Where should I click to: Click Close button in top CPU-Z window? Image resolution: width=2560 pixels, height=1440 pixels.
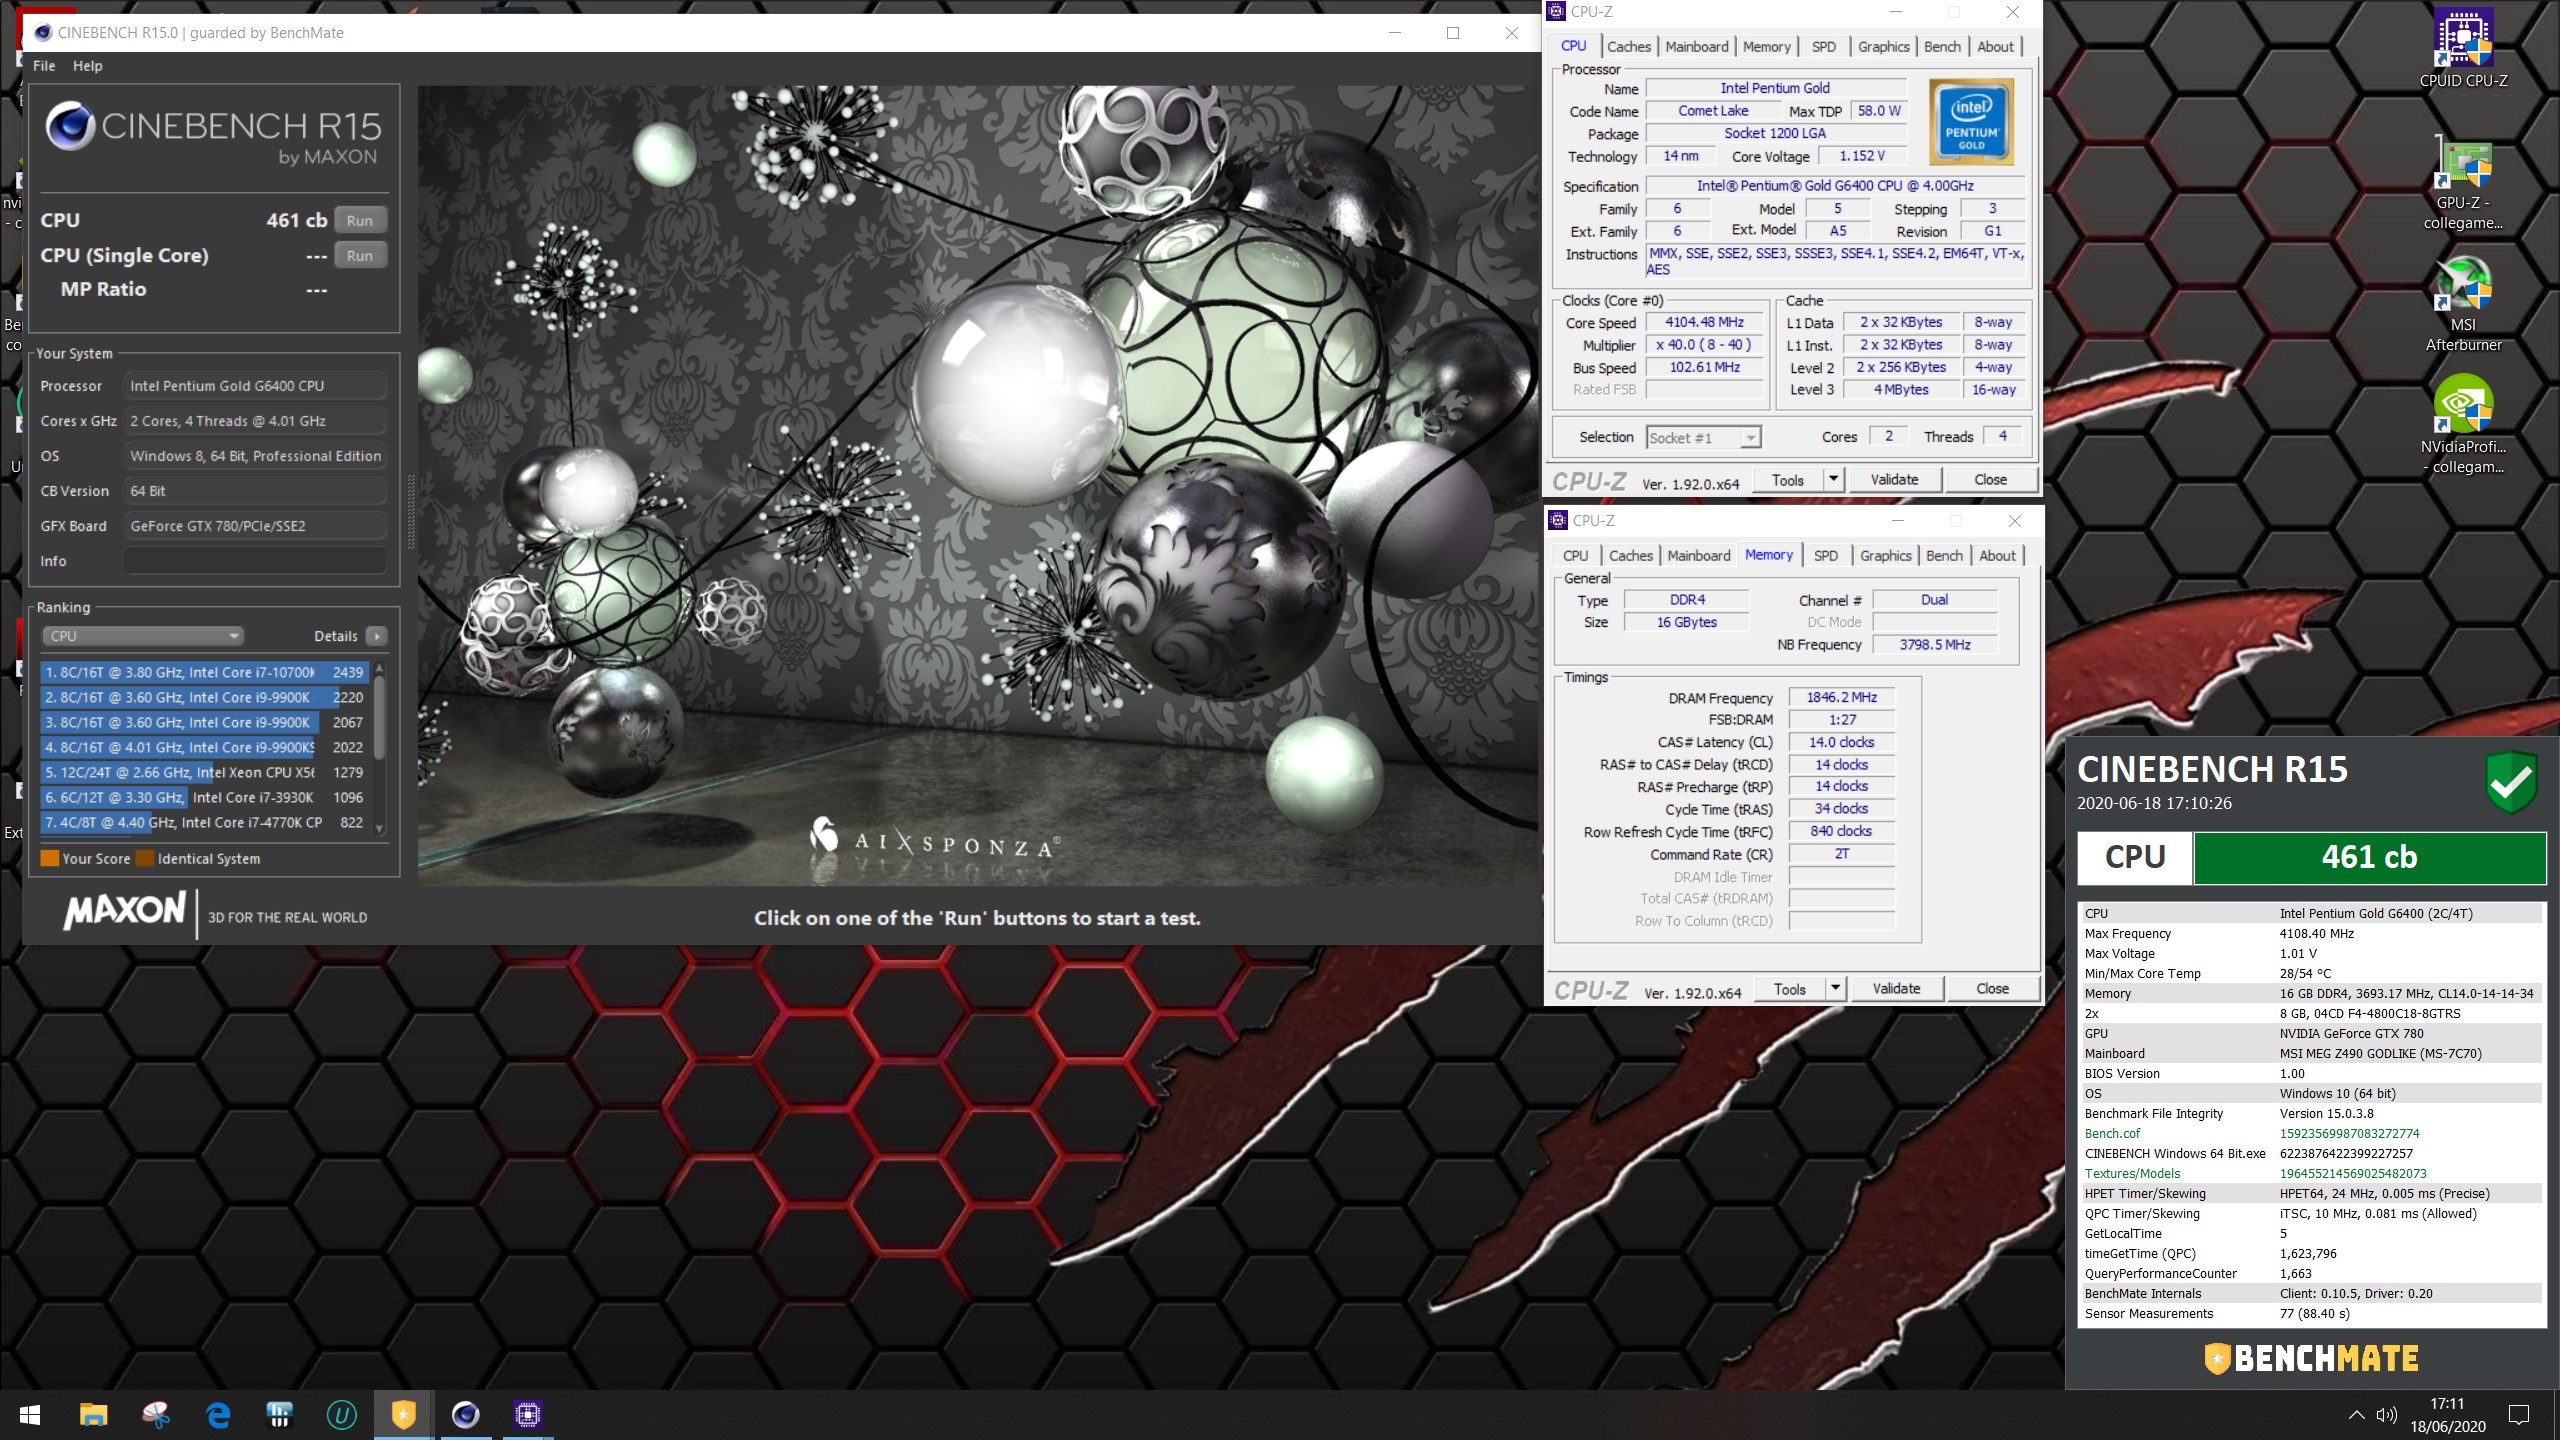pos(1991,480)
